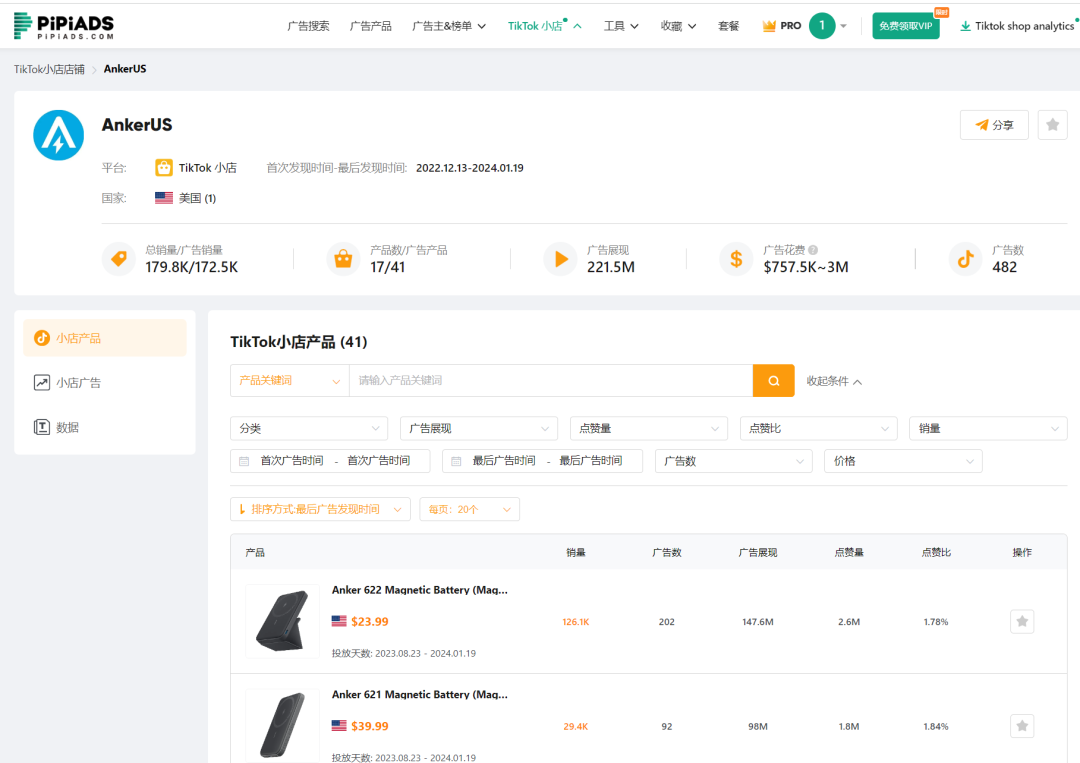Click the 首次广告时间 start date field
The height and width of the screenshot is (763, 1080).
[x=291, y=461]
